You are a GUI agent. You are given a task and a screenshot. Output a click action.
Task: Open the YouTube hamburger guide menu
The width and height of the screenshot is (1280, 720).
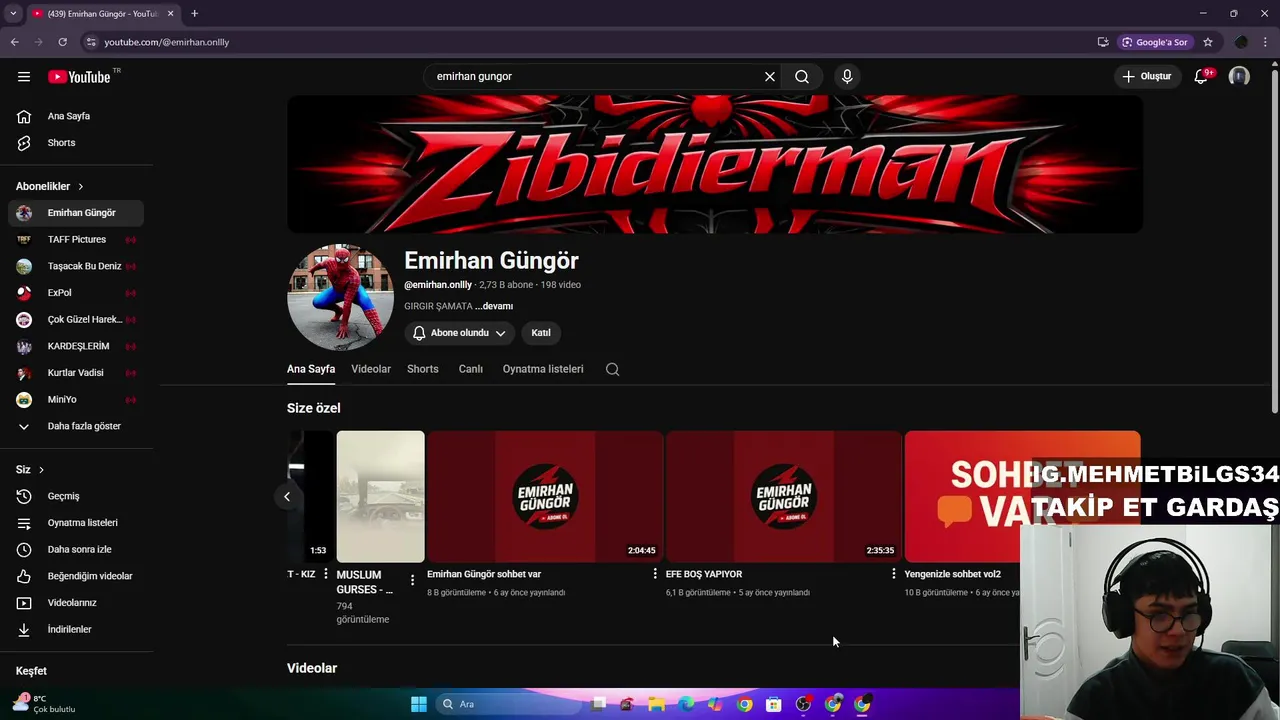24,77
